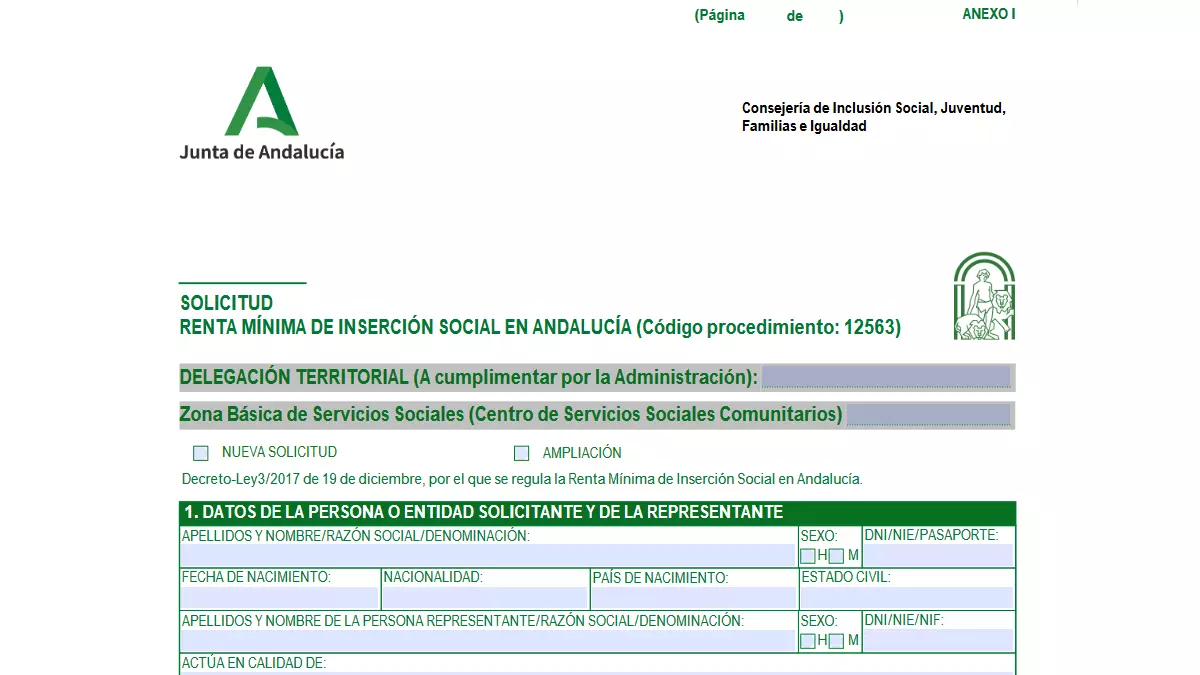Click the '(Página' header text
This screenshot has width=1200, height=675.
tap(720, 16)
